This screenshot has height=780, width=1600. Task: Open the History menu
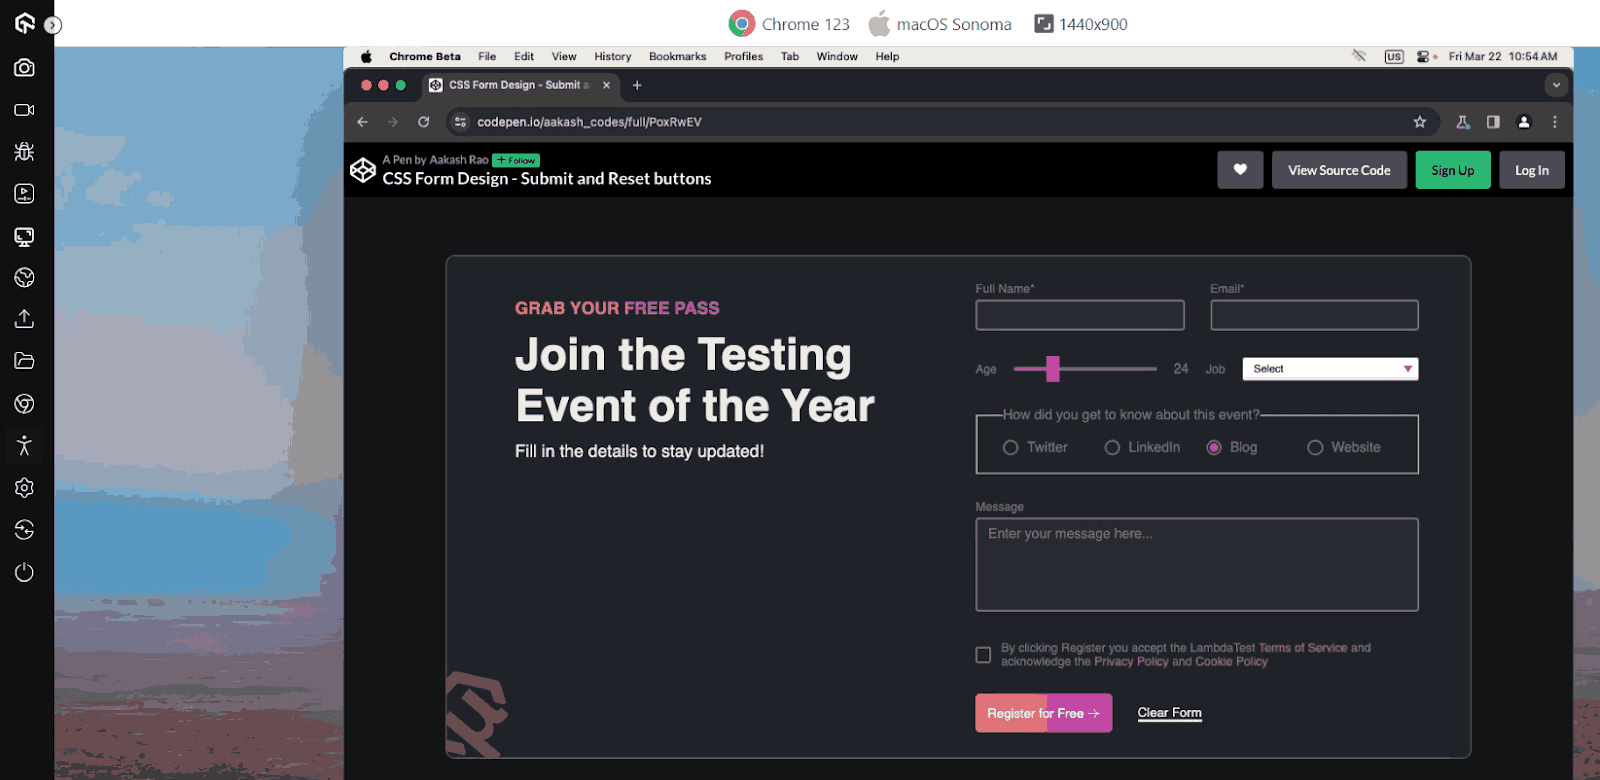pos(612,57)
